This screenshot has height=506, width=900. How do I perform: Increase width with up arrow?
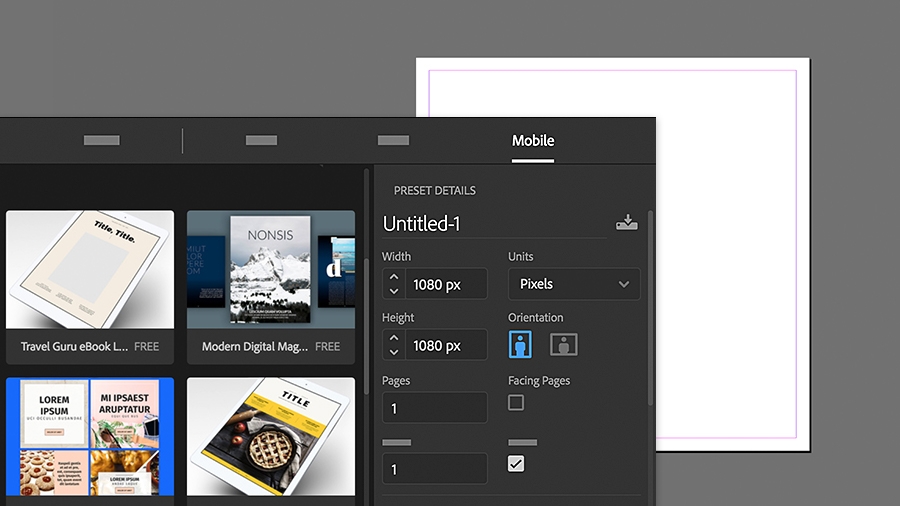click(x=394, y=277)
